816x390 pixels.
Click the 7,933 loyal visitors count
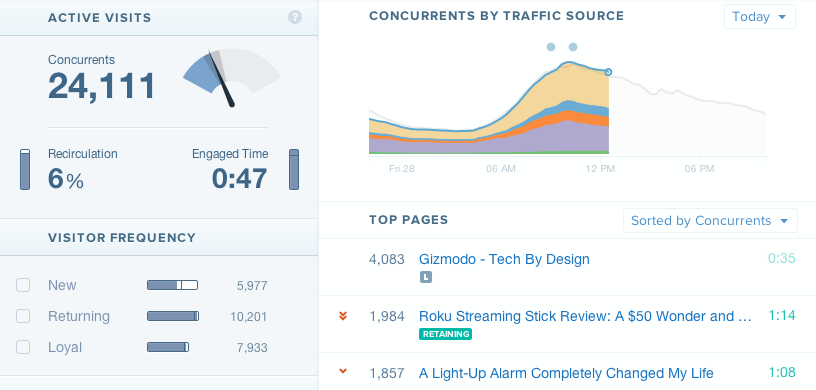click(252, 347)
